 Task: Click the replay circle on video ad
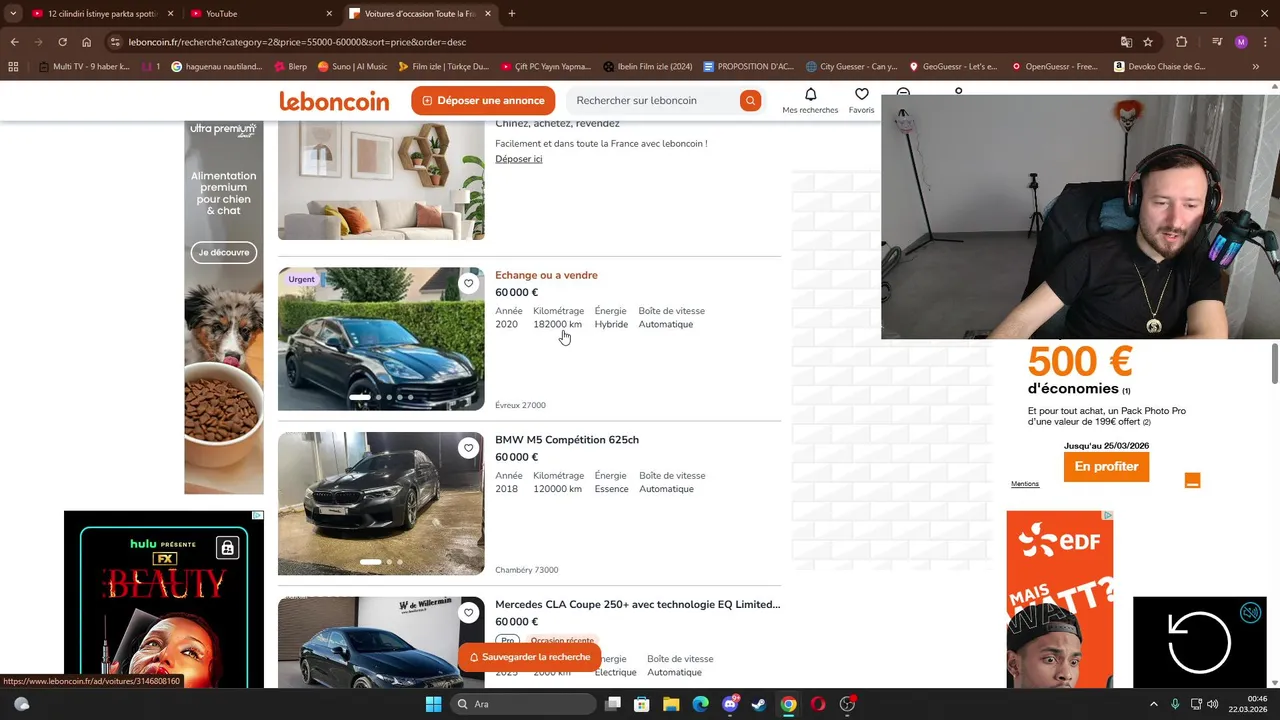tap(1199, 642)
